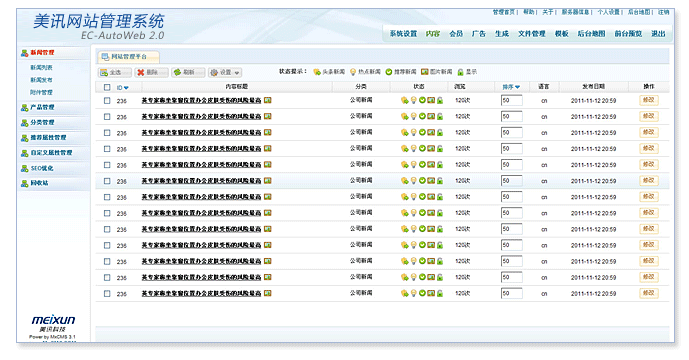The height and width of the screenshot is (360, 689).
Task: Tick the second row's checkbox
Action: tap(107, 116)
